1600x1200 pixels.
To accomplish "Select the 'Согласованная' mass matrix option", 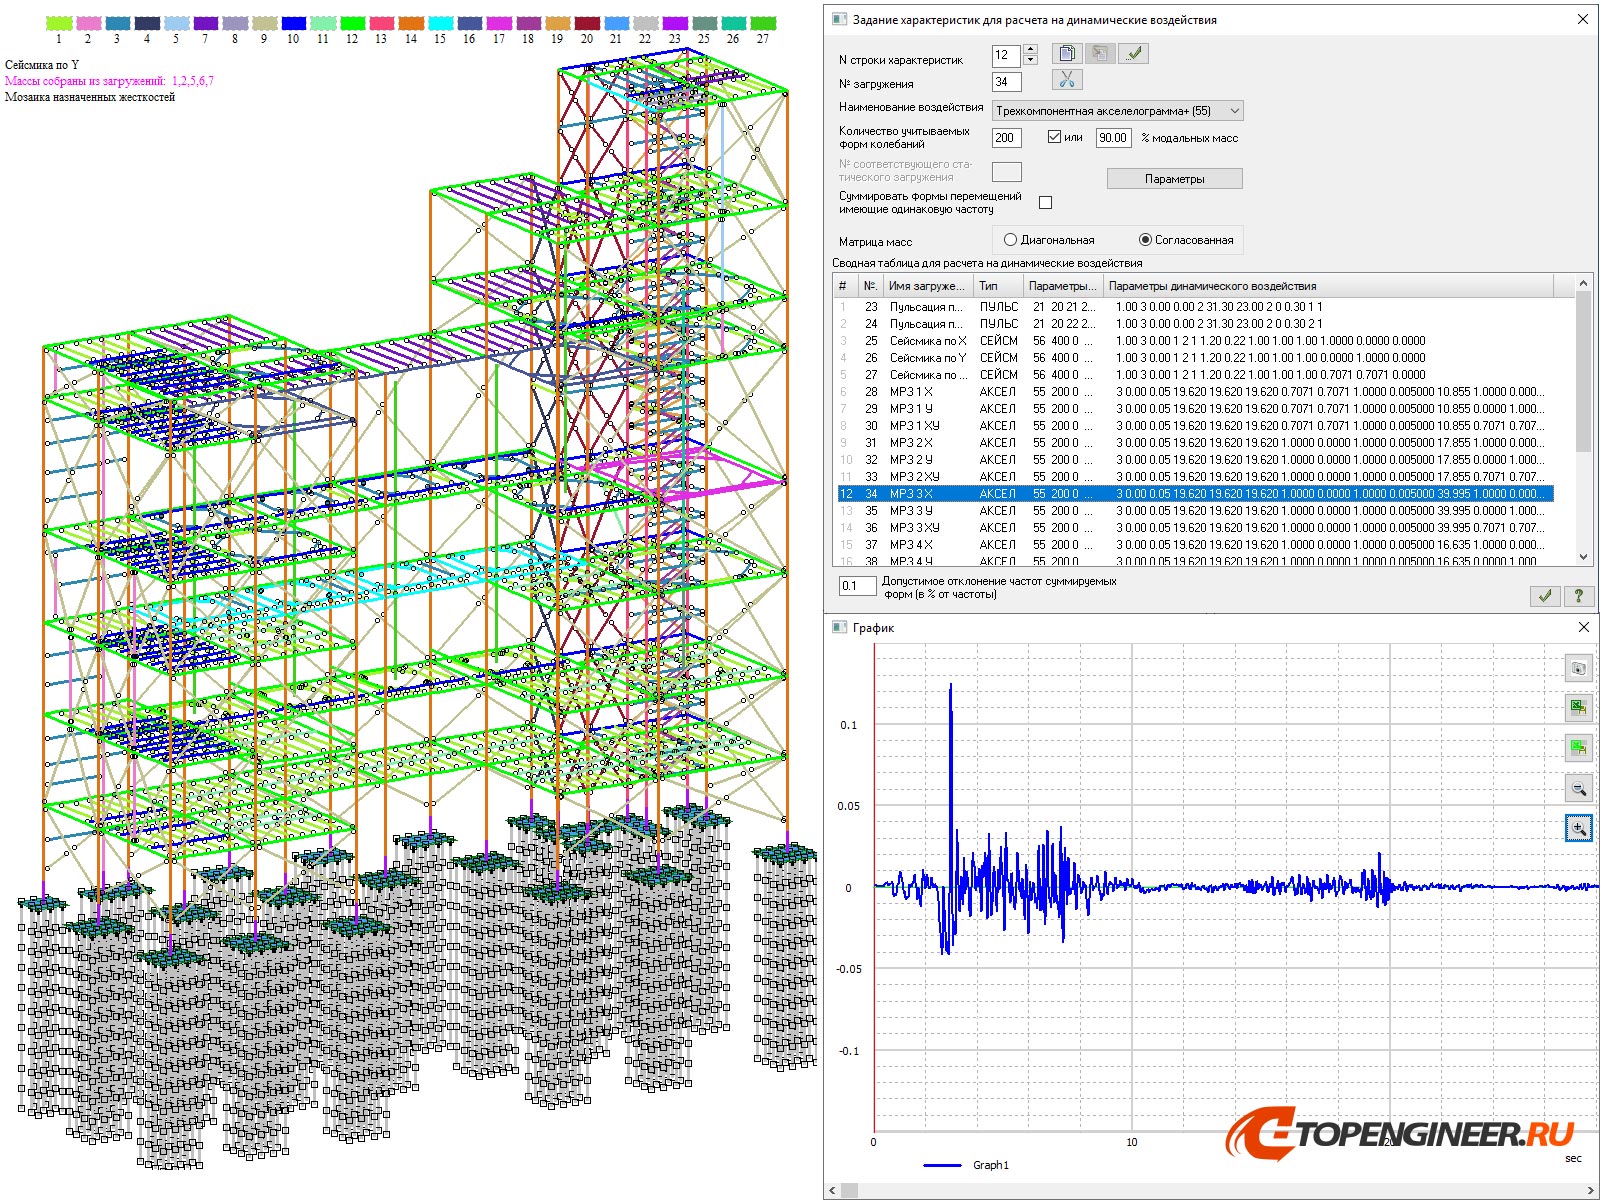I will [x=1145, y=240].
